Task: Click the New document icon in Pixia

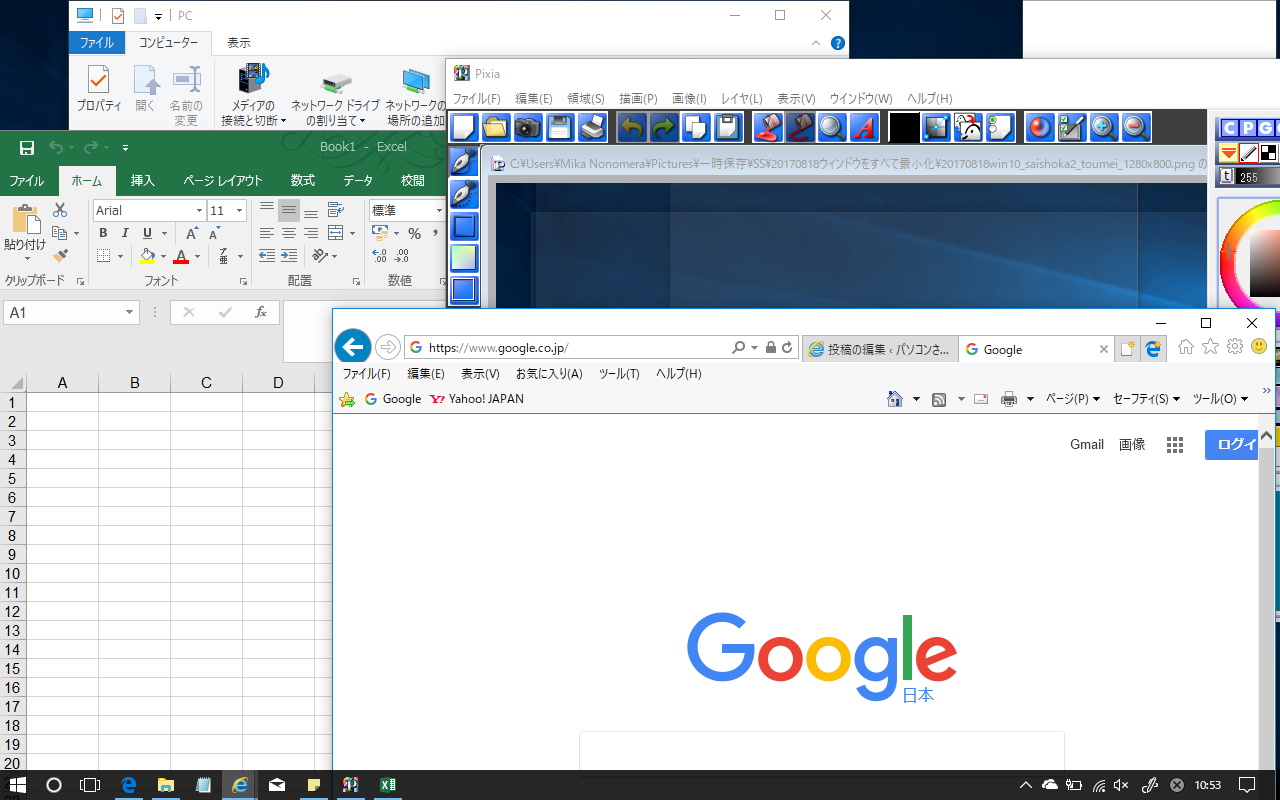Action: [x=464, y=127]
